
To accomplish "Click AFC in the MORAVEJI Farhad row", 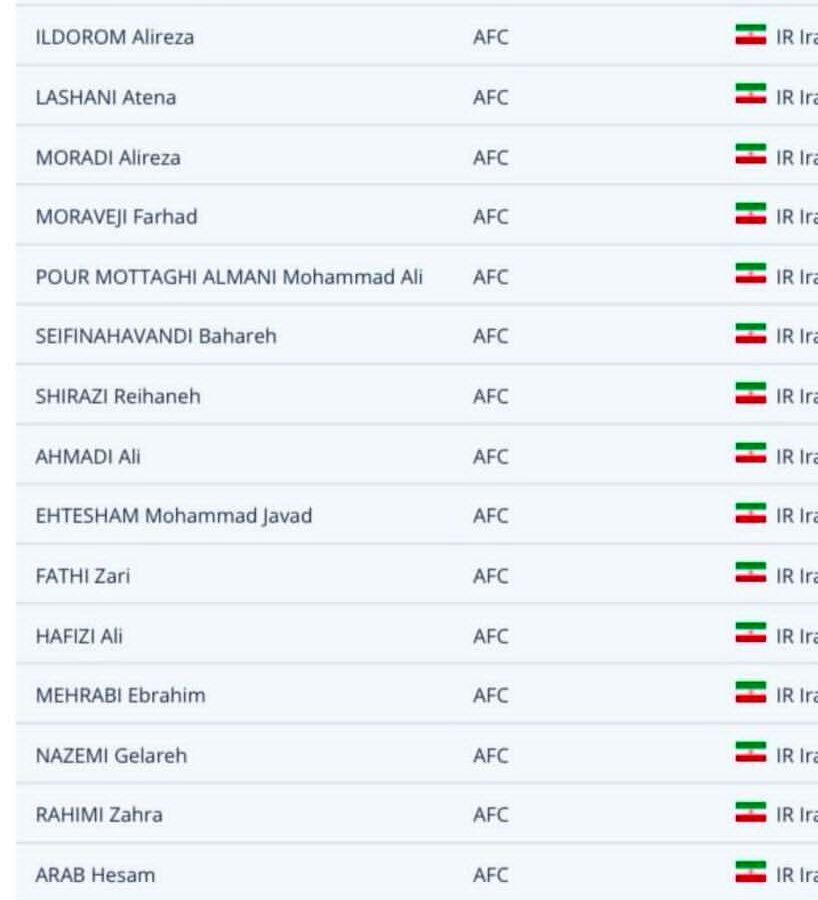I will coord(491,217).
